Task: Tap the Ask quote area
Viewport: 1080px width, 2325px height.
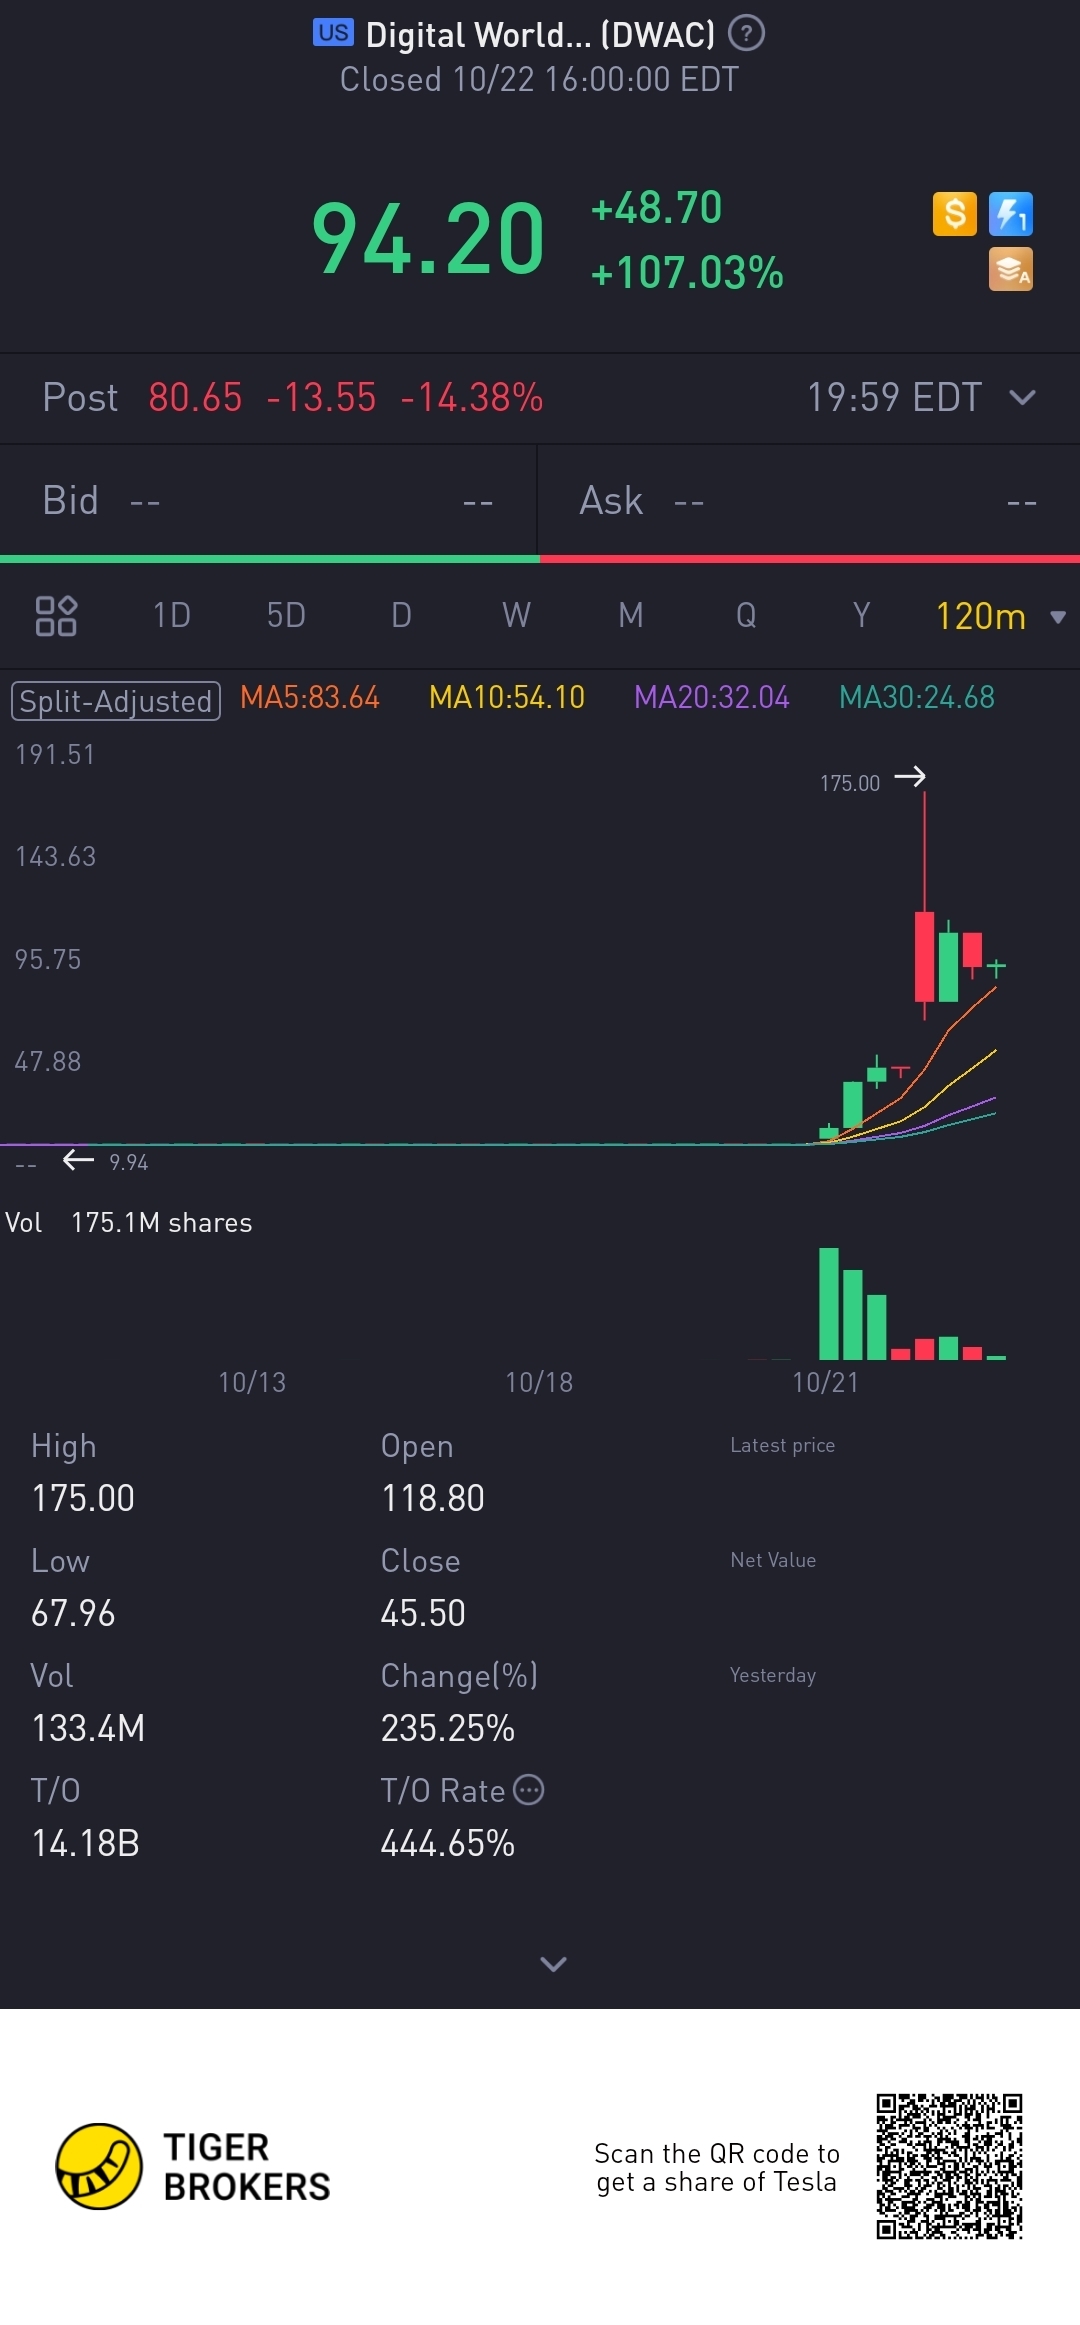Action: [809, 500]
